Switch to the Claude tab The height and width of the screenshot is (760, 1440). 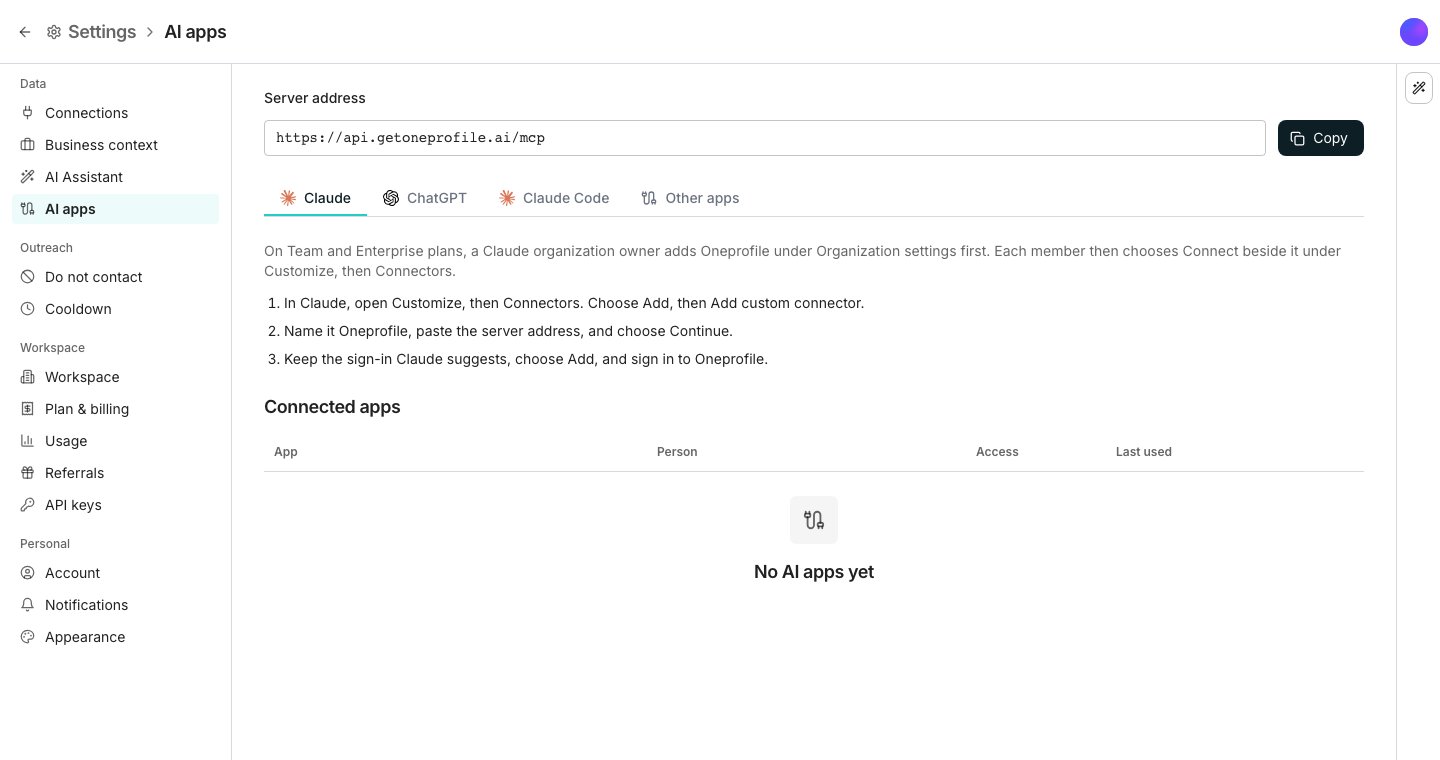point(315,198)
